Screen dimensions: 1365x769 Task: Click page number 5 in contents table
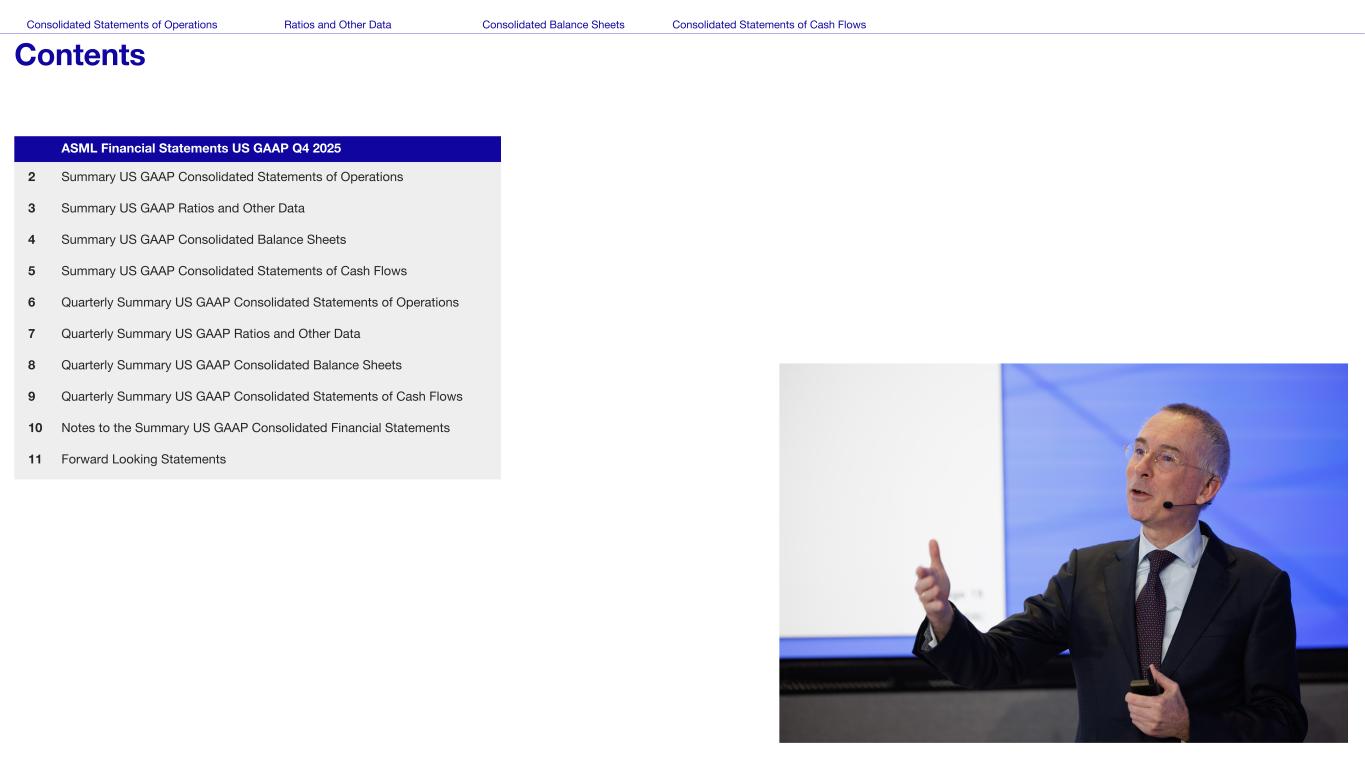[x=32, y=271]
